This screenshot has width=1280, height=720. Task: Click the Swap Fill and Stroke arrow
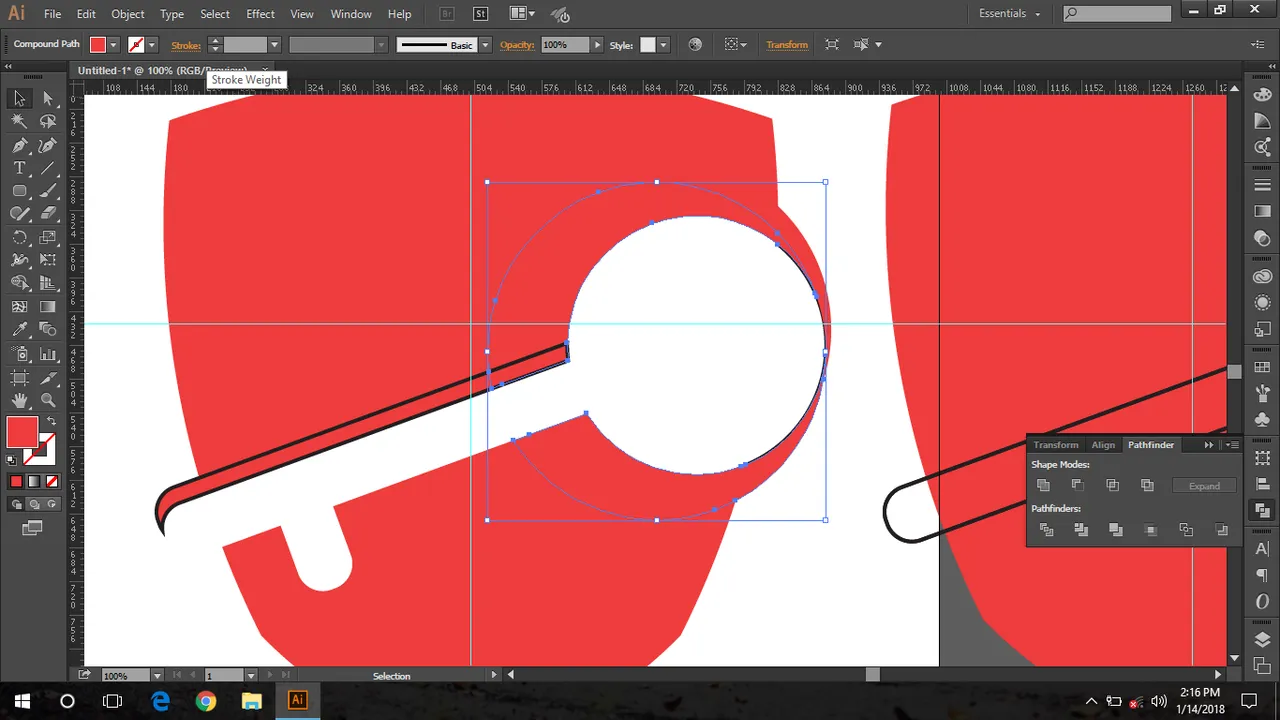click(50, 422)
